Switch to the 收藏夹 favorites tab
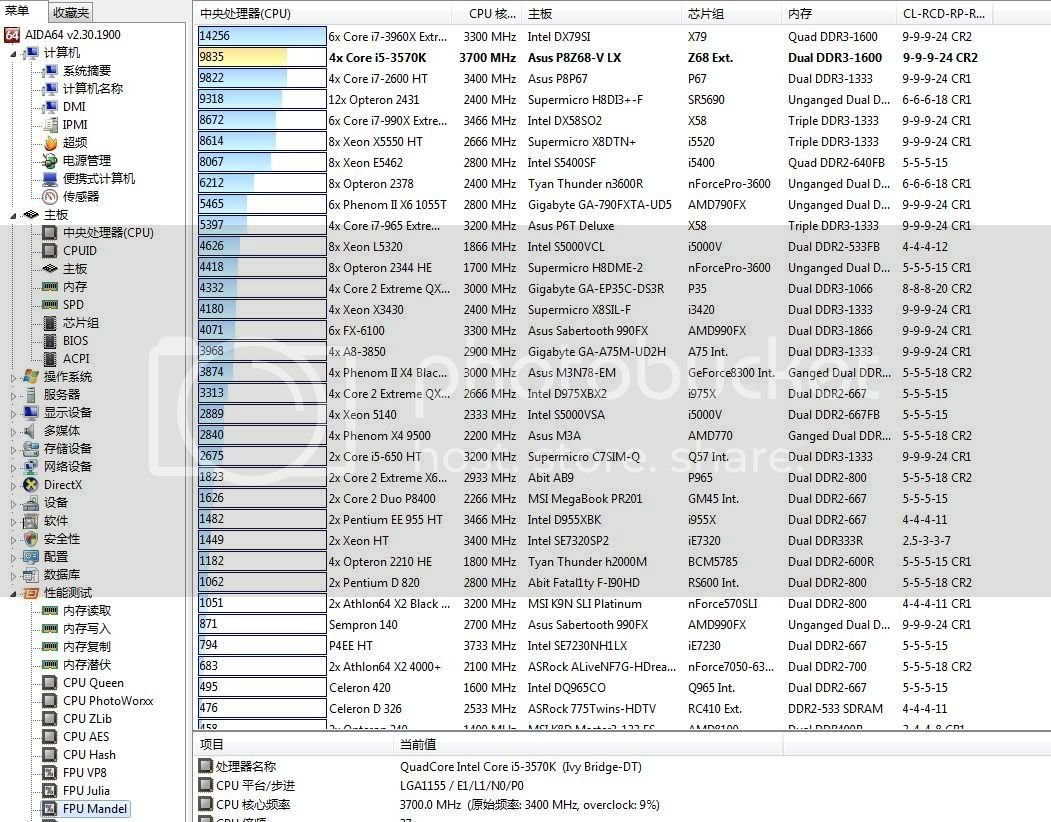Viewport: 1051px width, 822px height. 70,12
